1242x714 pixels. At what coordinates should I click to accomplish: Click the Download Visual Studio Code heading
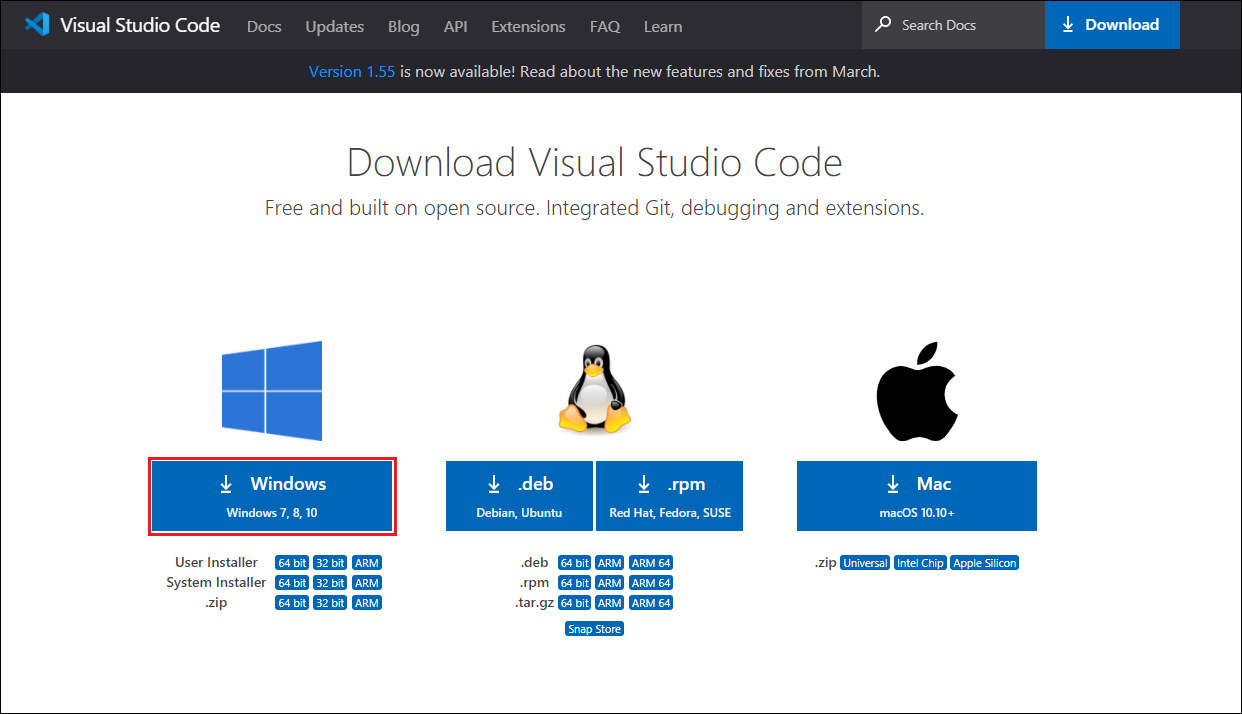coord(594,162)
